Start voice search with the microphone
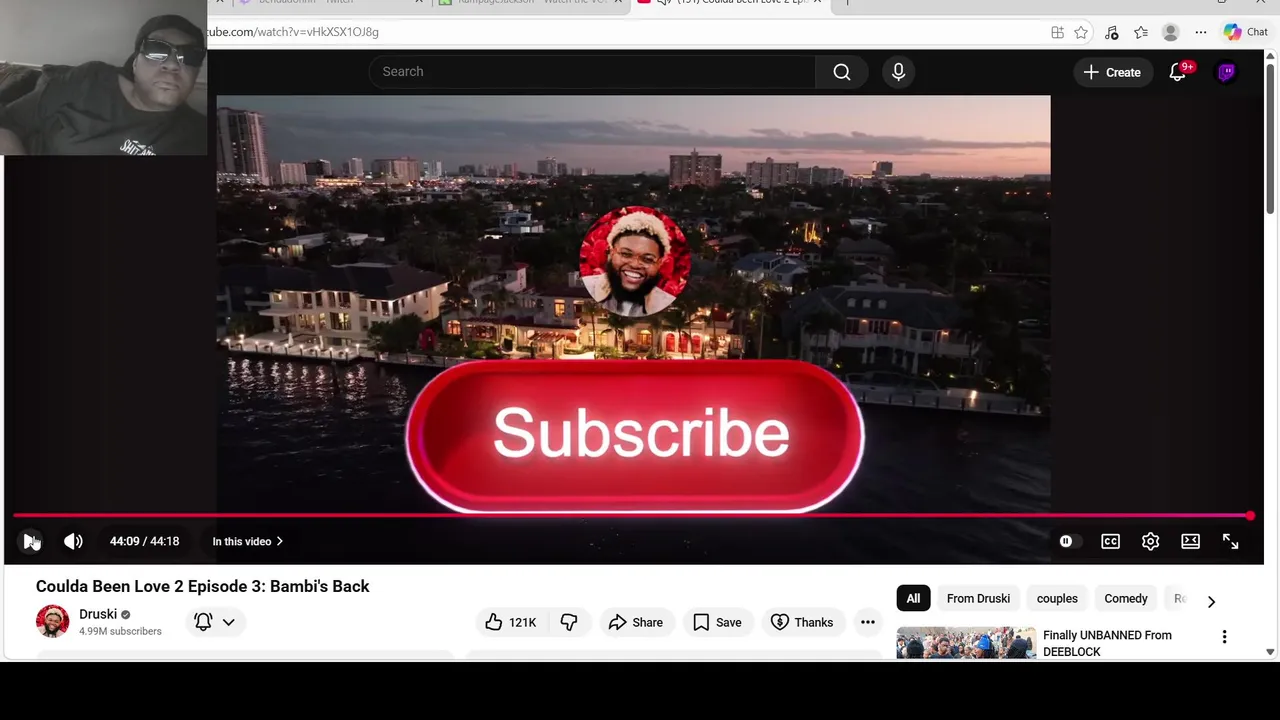Image resolution: width=1280 pixels, height=720 pixels. 898,72
